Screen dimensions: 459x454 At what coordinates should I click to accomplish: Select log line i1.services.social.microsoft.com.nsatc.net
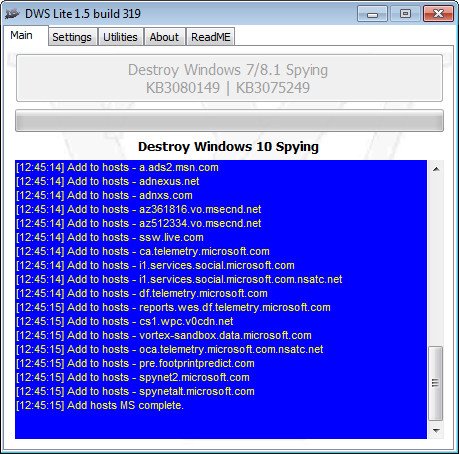179,279
